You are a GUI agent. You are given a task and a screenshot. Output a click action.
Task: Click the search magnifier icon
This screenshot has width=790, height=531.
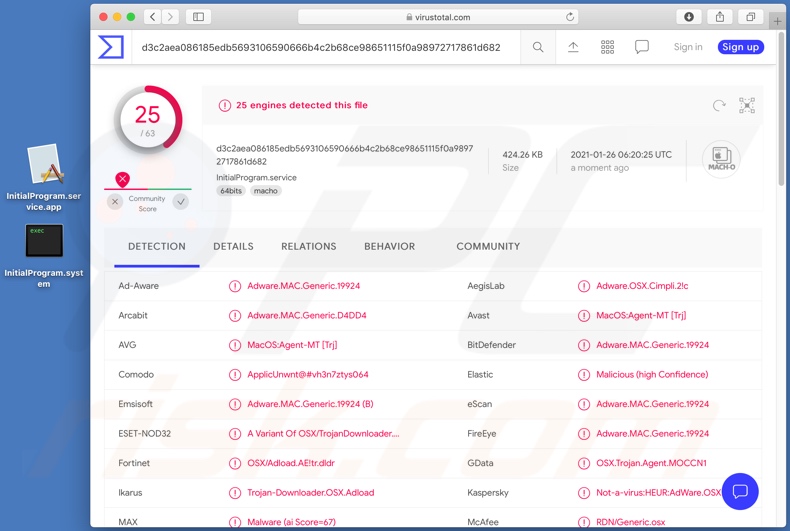pos(538,47)
